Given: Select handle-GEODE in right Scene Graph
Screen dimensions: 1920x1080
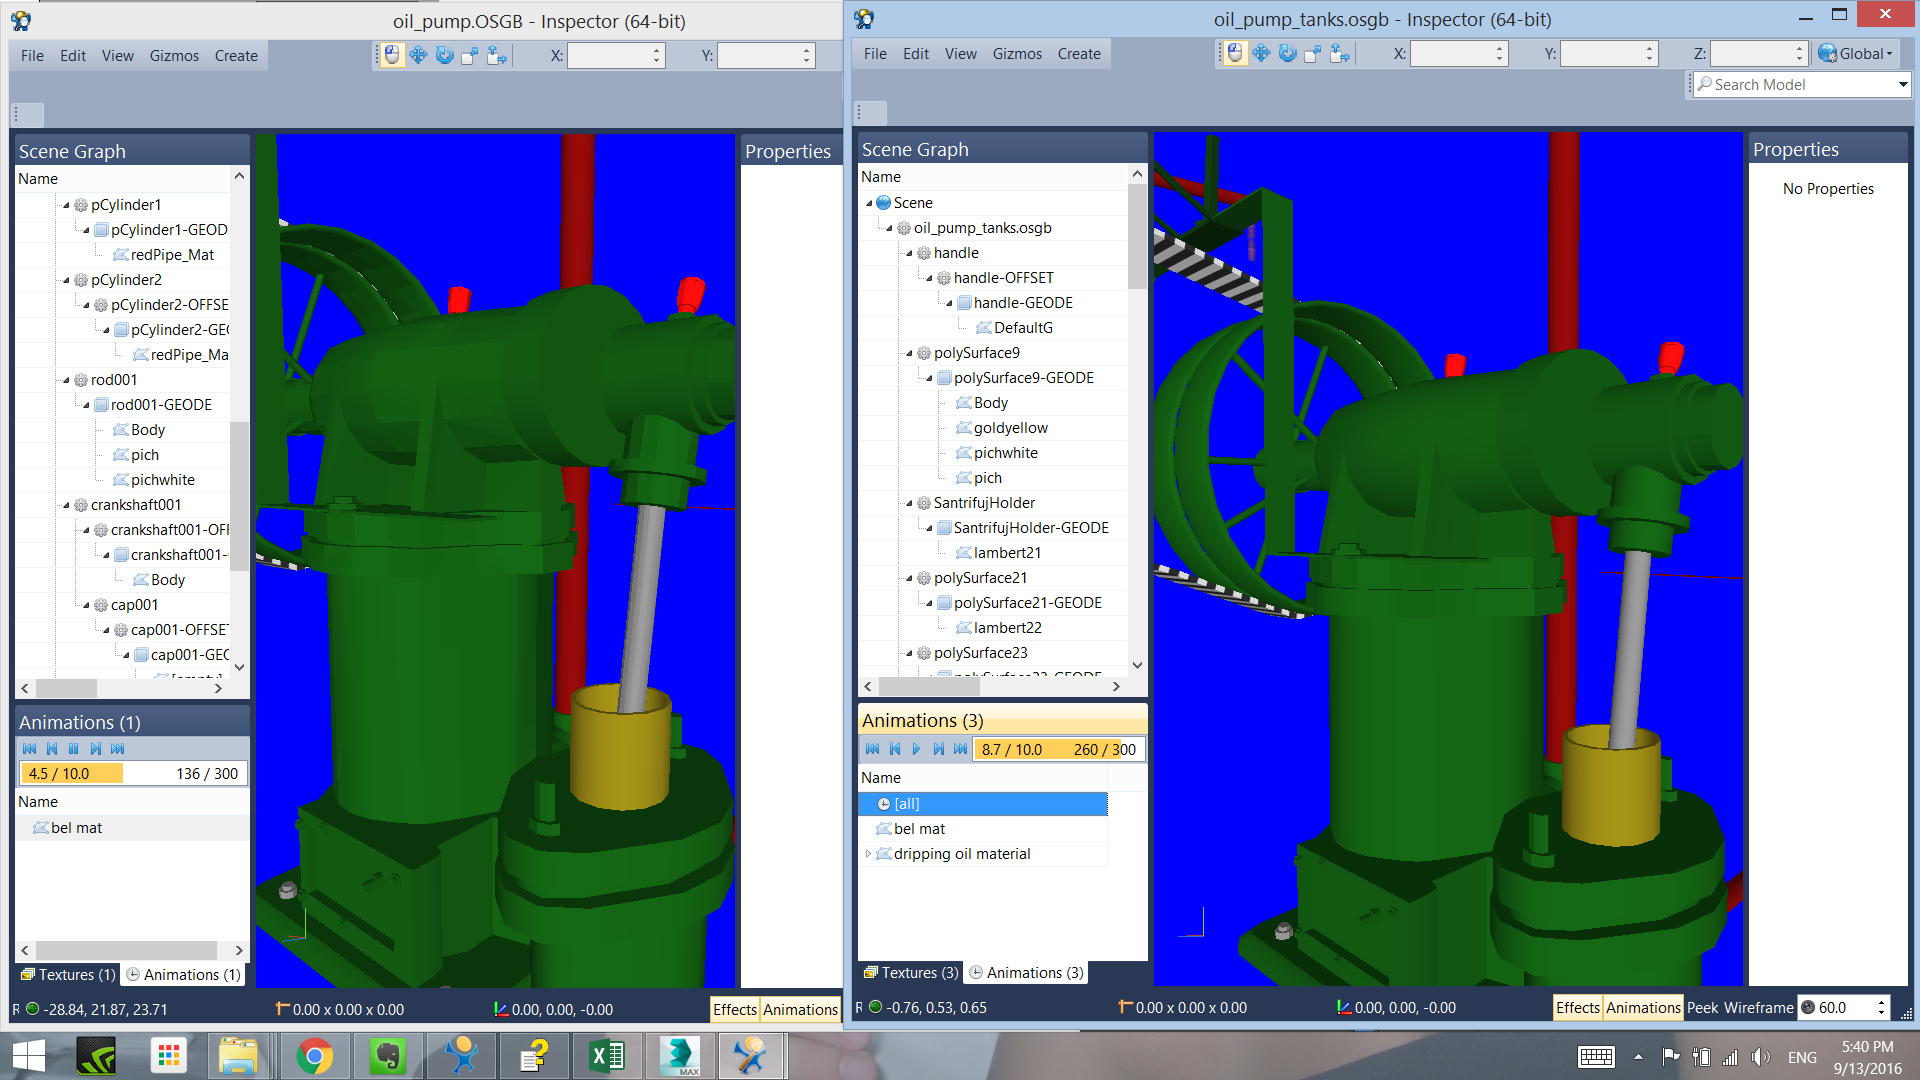Looking at the screenshot, I should tap(1022, 303).
